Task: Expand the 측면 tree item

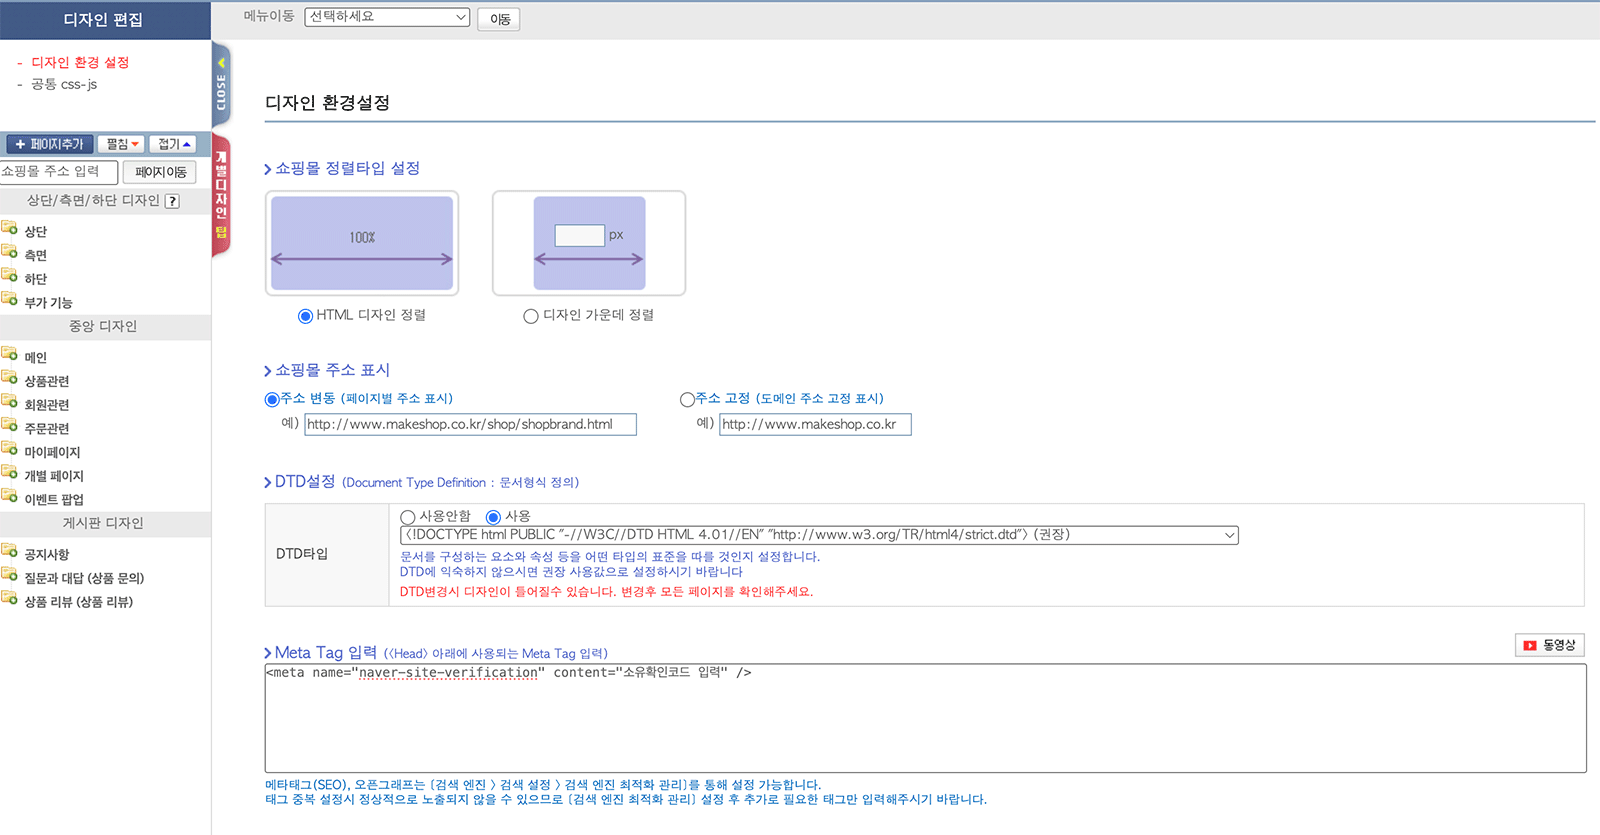Action: 36,255
